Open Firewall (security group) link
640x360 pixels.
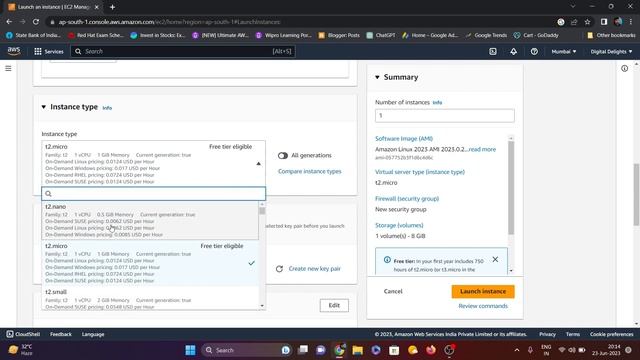407,199
